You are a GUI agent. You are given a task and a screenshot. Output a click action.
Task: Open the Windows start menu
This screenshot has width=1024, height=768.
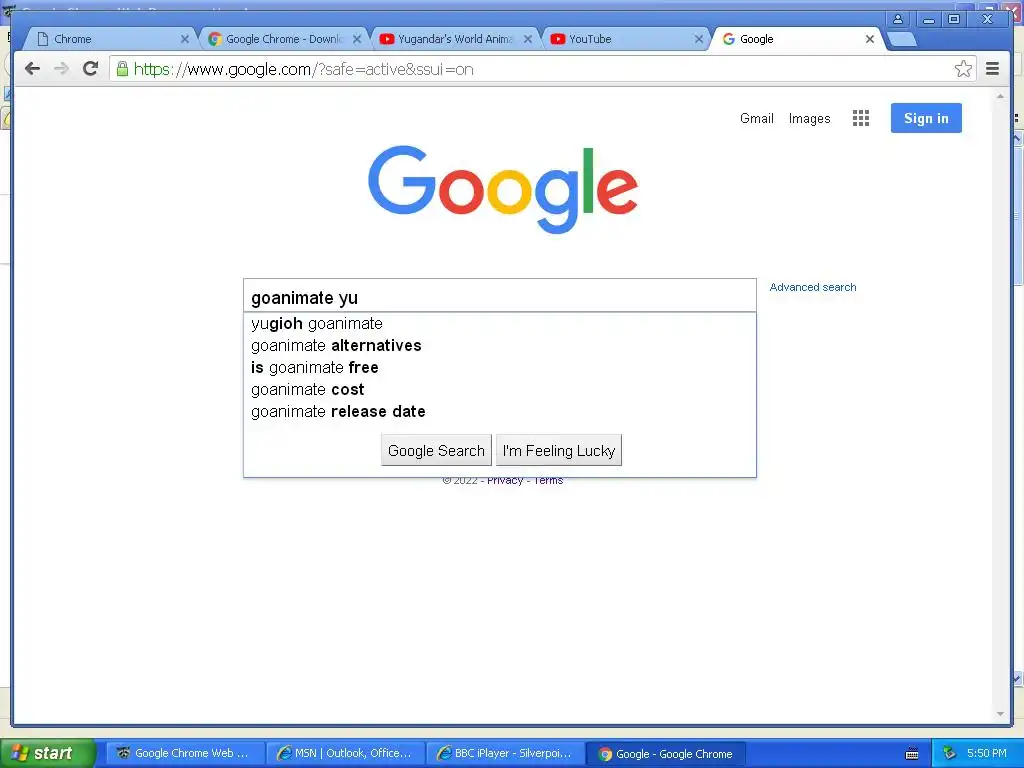pyautogui.click(x=48, y=753)
